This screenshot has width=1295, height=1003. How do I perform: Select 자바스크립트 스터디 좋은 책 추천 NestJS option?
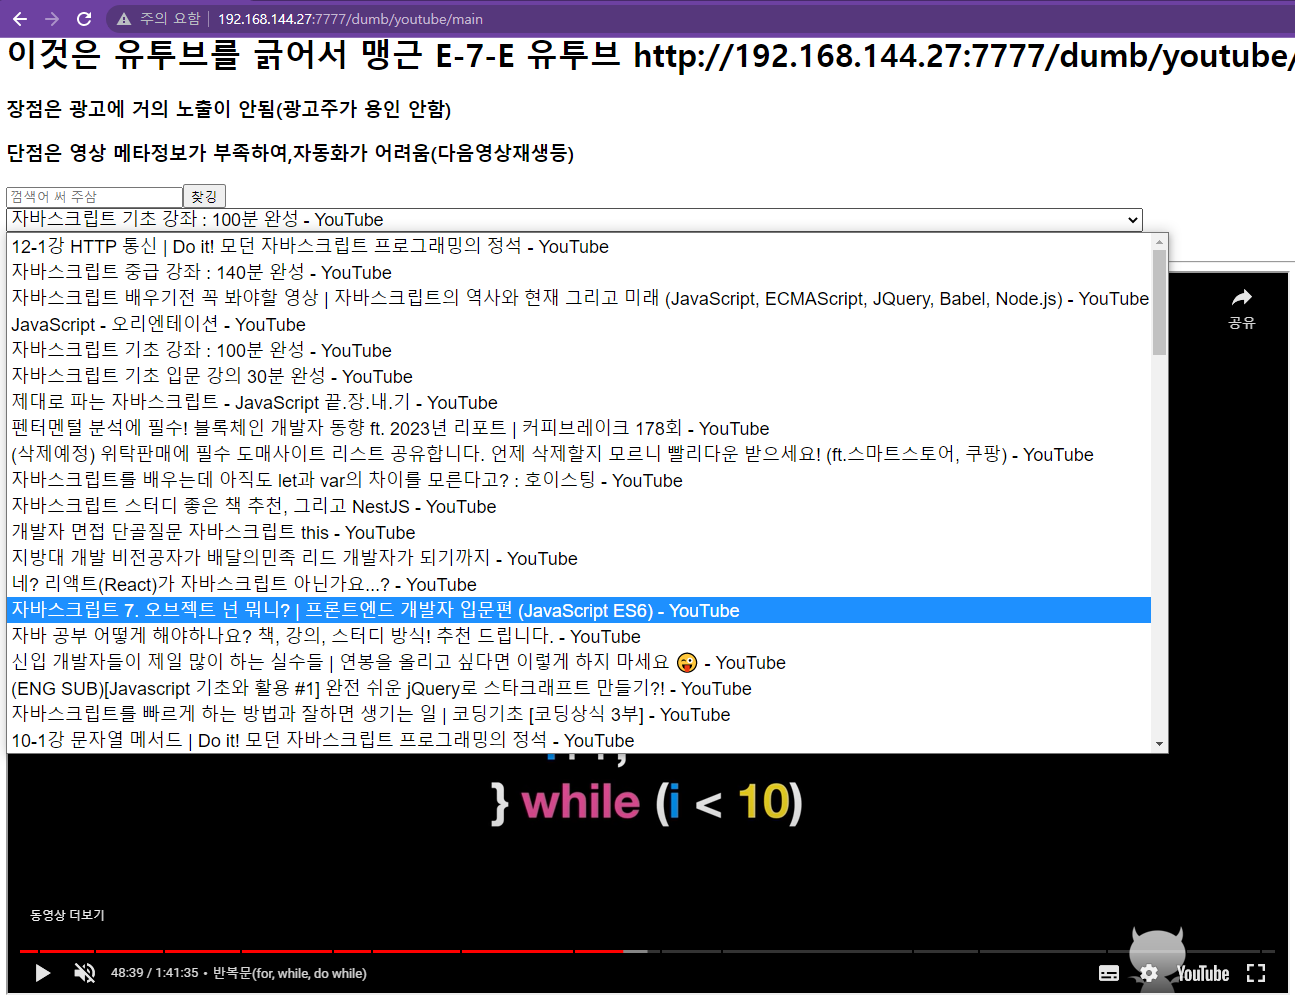click(x=579, y=507)
